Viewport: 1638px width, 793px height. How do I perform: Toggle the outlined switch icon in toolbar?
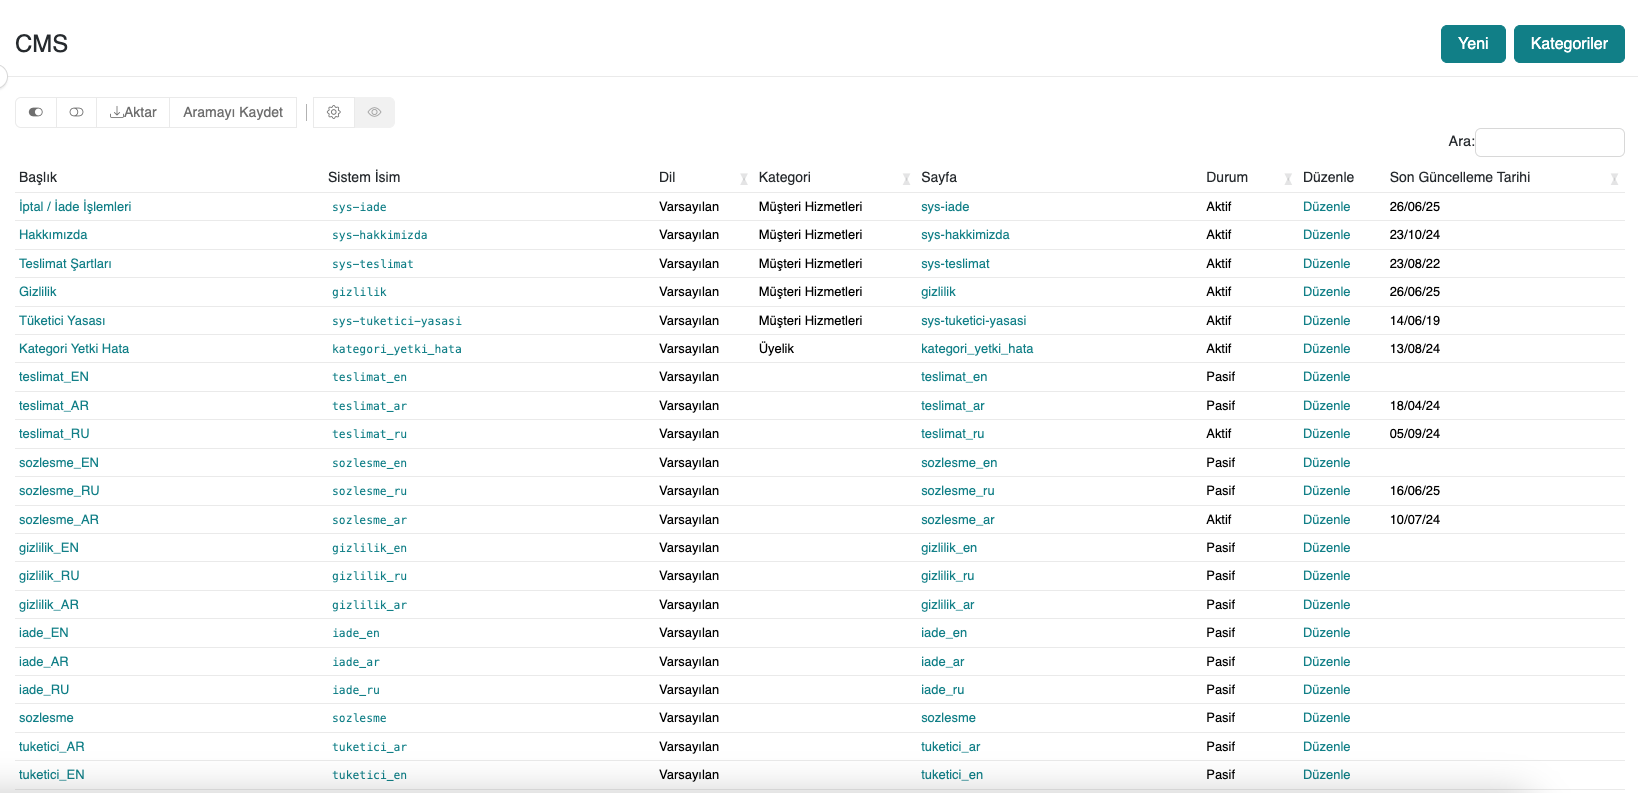tap(76, 112)
